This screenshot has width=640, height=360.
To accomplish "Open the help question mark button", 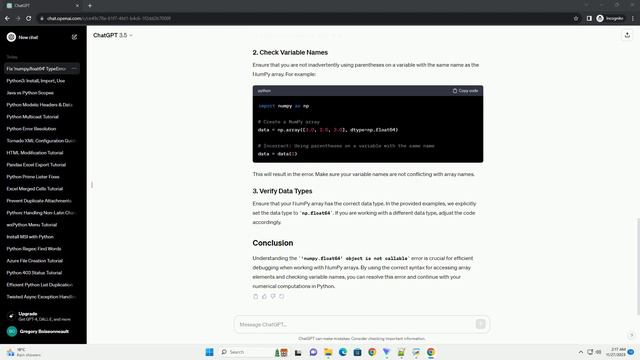I will [631, 335].
